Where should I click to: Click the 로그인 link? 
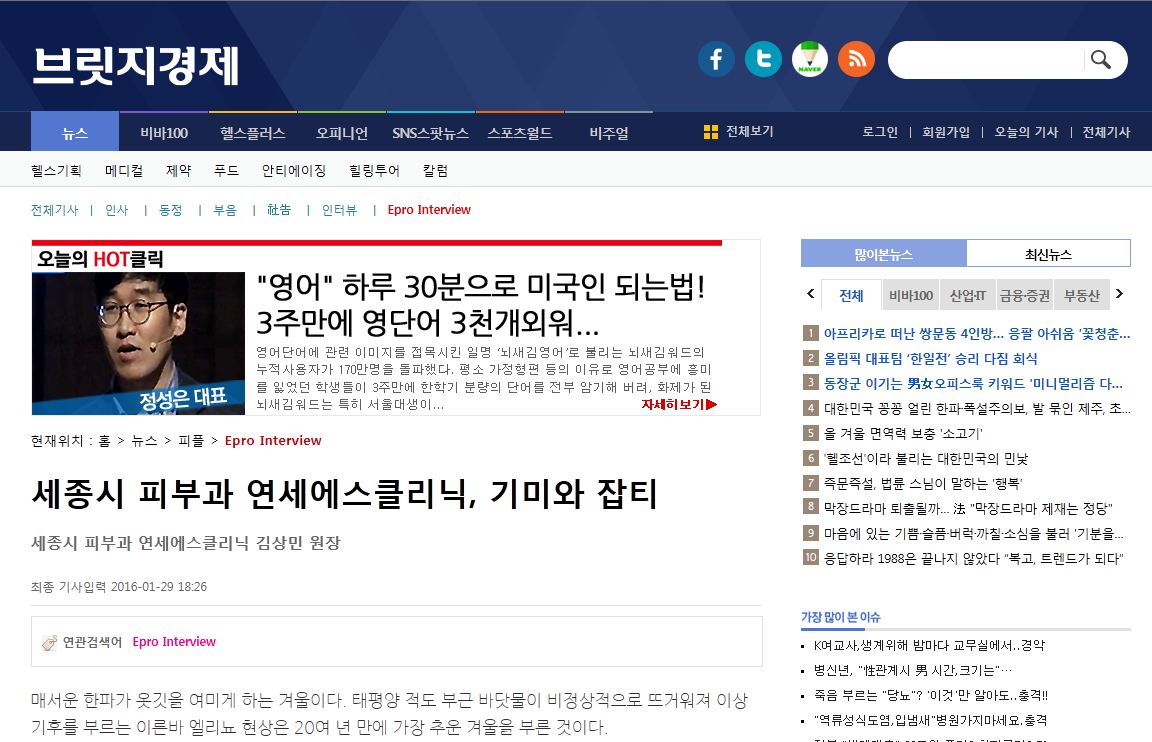pos(880,132)
